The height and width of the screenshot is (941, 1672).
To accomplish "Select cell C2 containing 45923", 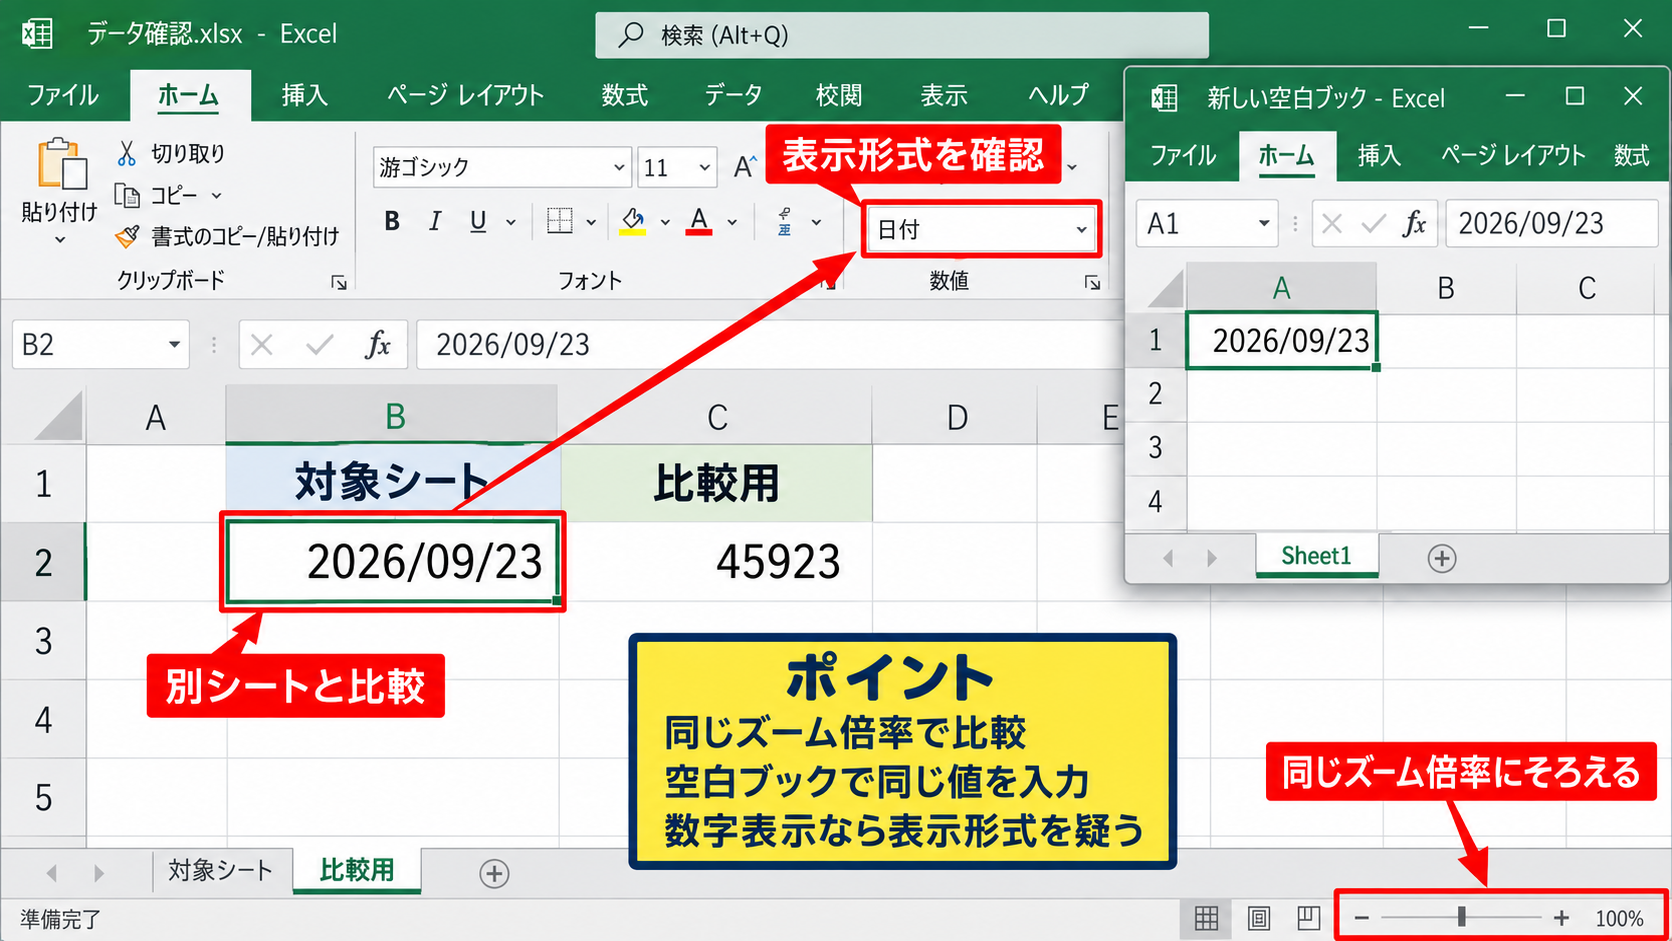I will [x=716, y=561].
